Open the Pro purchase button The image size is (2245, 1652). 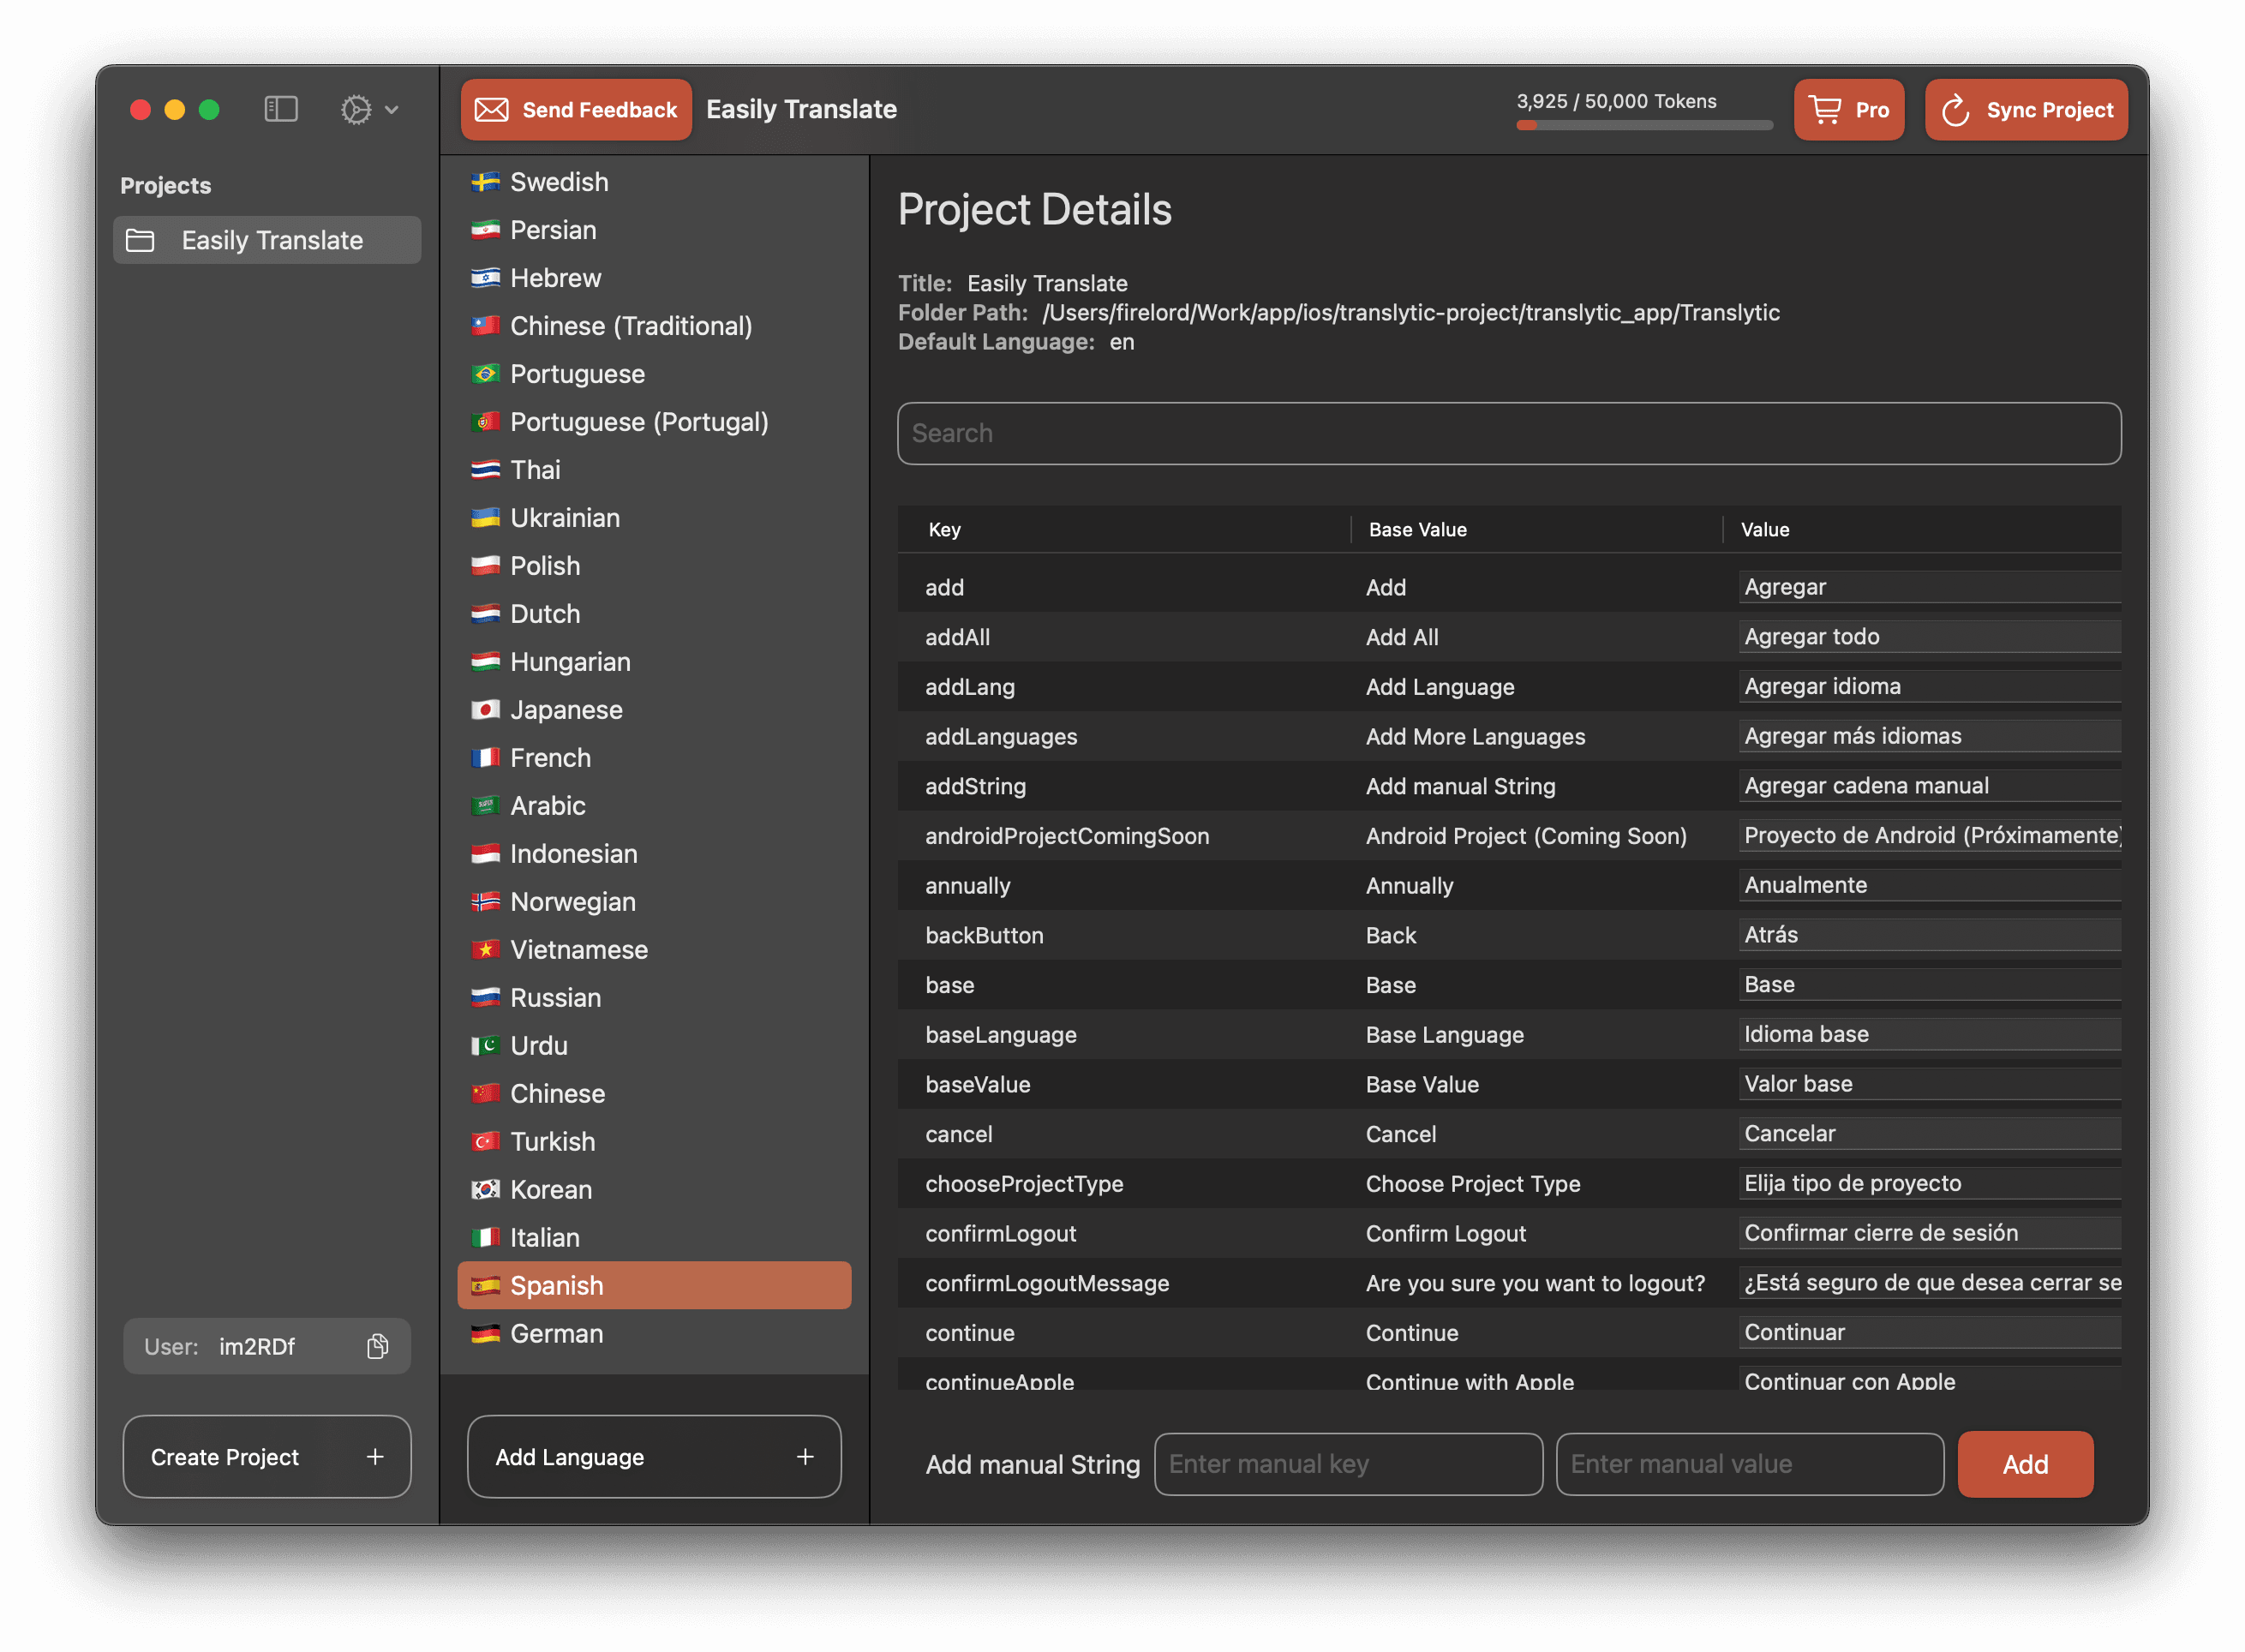pyautogui.click(x=1848, y=109)
